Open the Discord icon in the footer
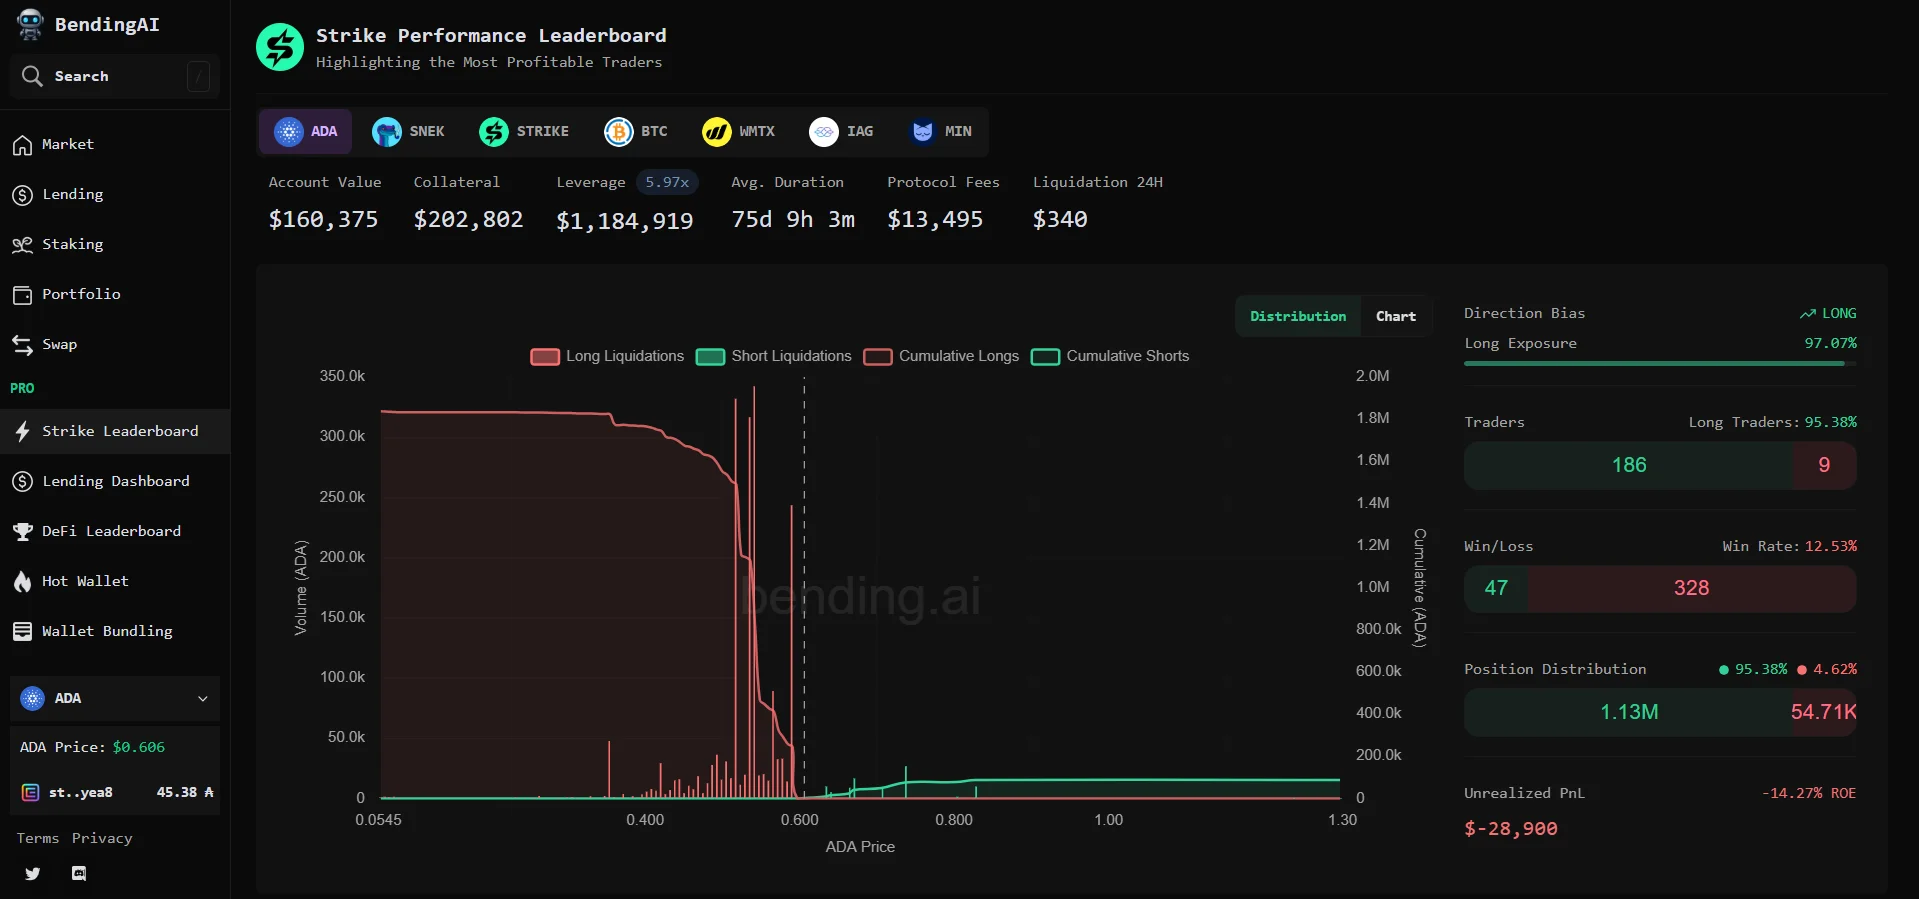Viewport: 1919px width, 899px height. 79,873
